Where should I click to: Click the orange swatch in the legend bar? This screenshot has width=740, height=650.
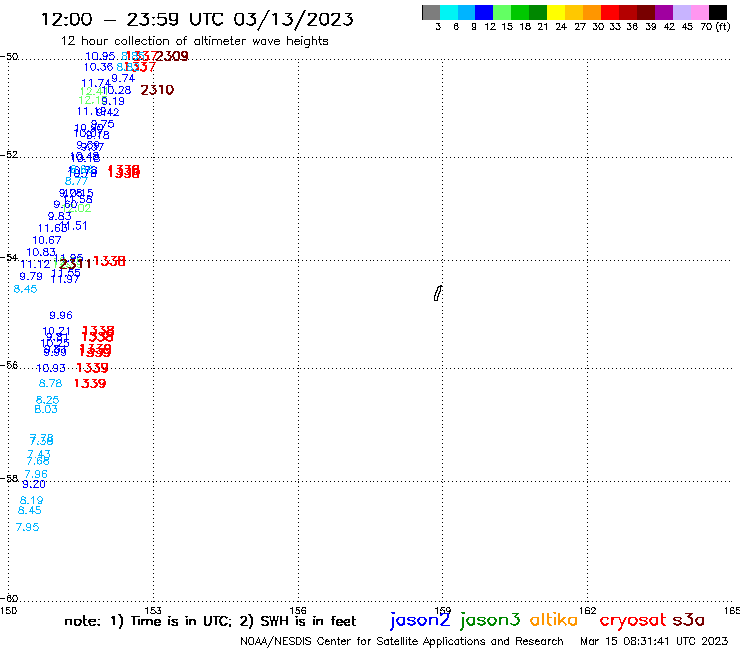592,12
